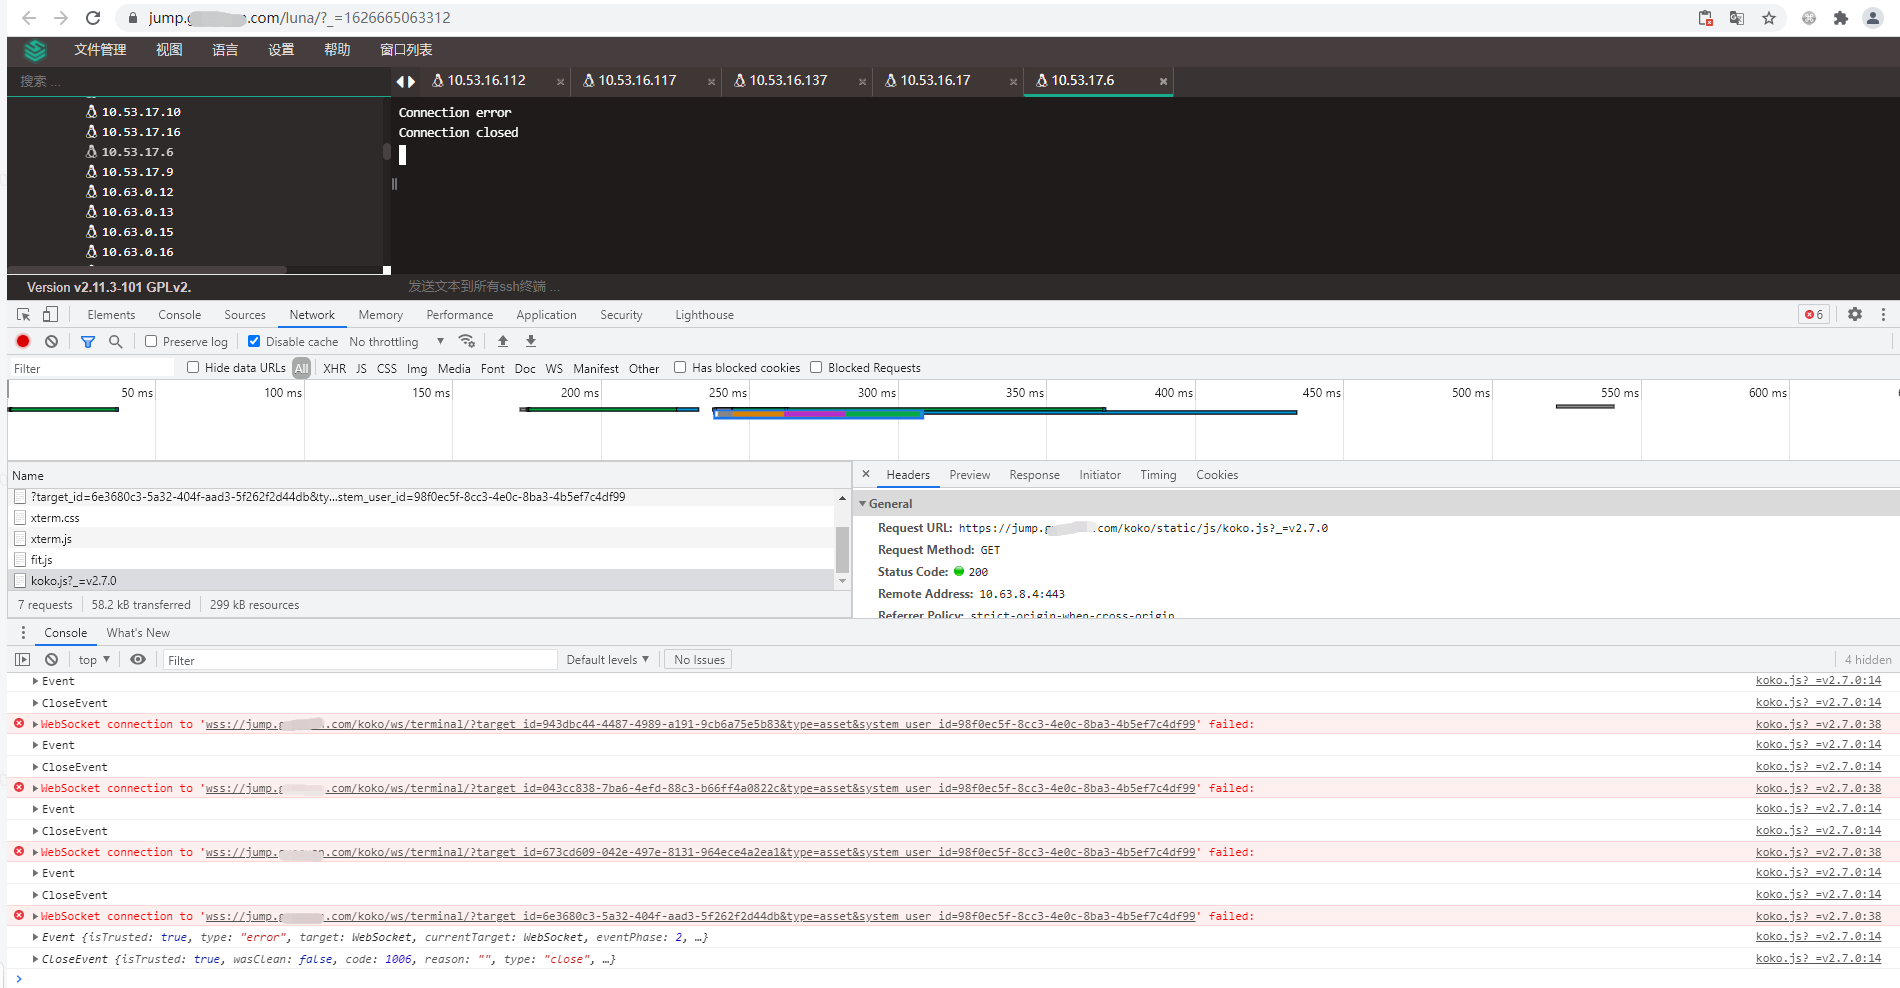Open network conditions wifi icon
This screenshot has width=1900, height=988.
point(467,341)
